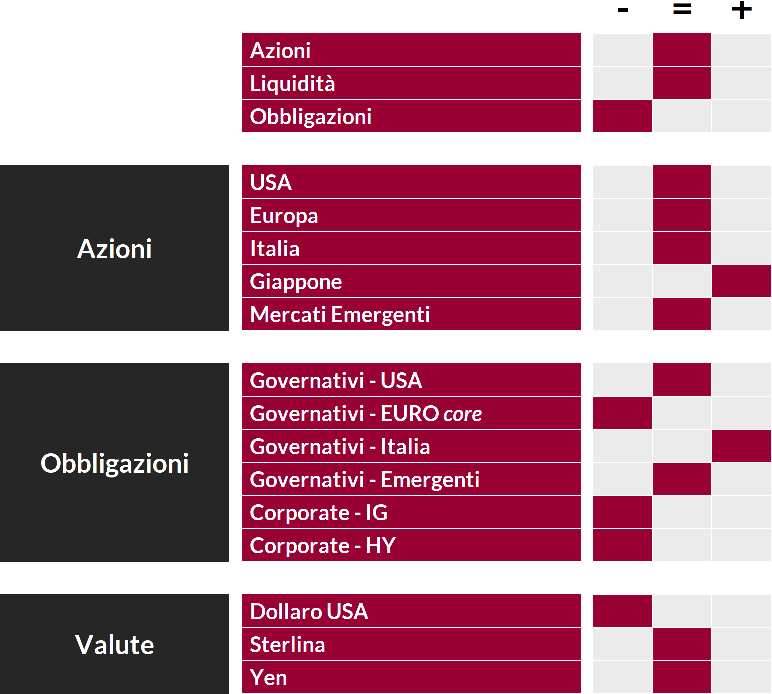
Task: Click the Giappone row label
Action: pos(411,282)
